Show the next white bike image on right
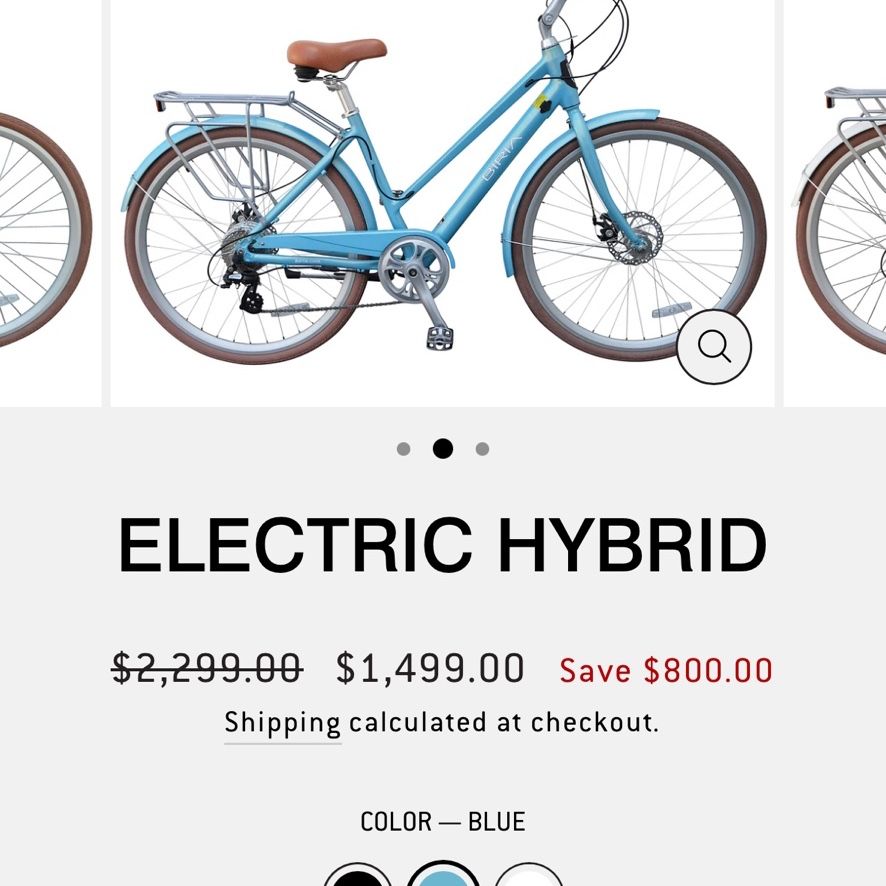Viewport: 886px width, 886px height. tap(835, 202)
